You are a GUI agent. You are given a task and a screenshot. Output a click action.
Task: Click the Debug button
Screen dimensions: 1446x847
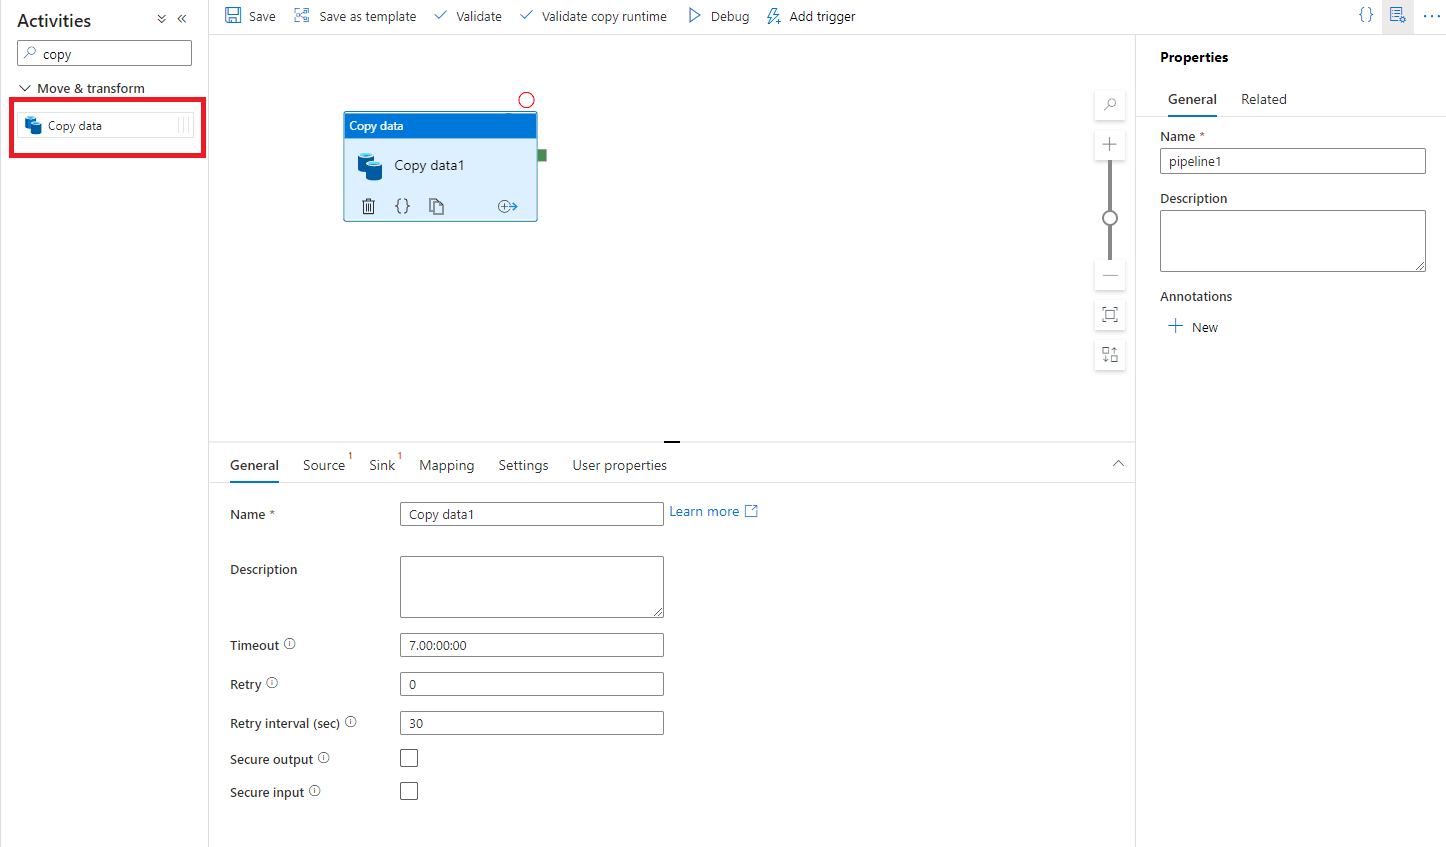[718, 16]
